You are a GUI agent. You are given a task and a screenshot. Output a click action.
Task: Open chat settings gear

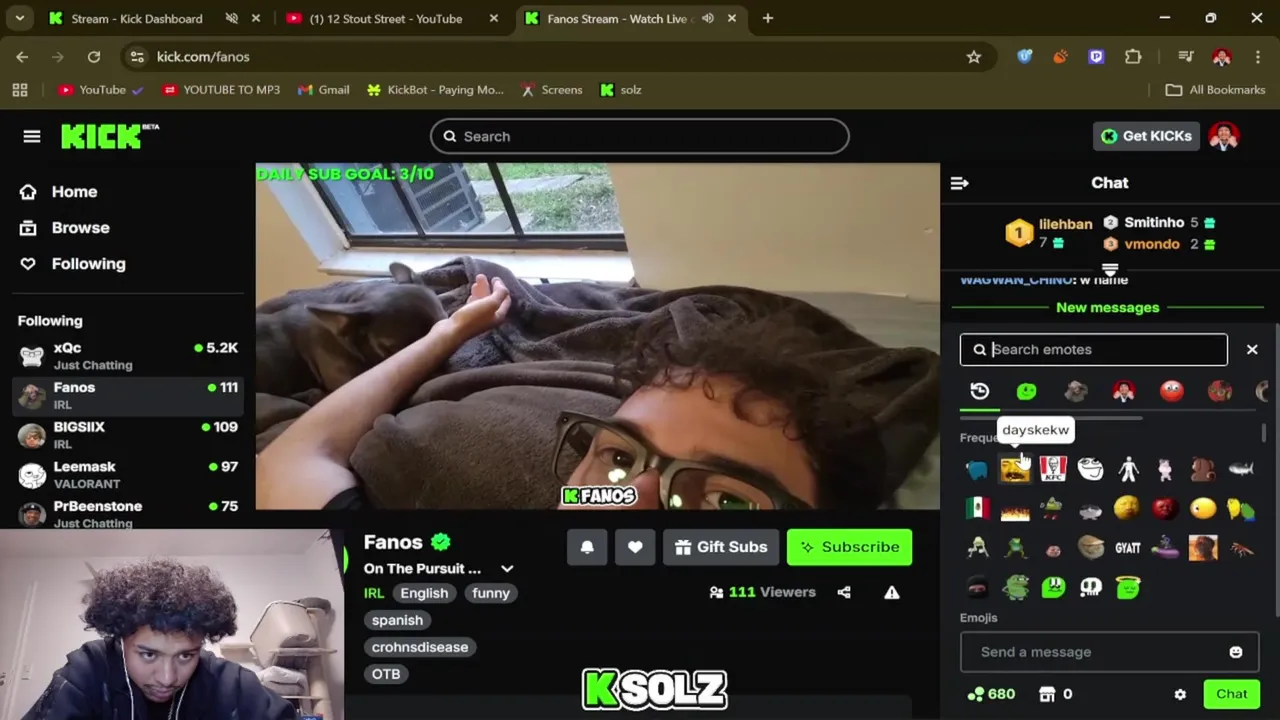(1180, 694)
